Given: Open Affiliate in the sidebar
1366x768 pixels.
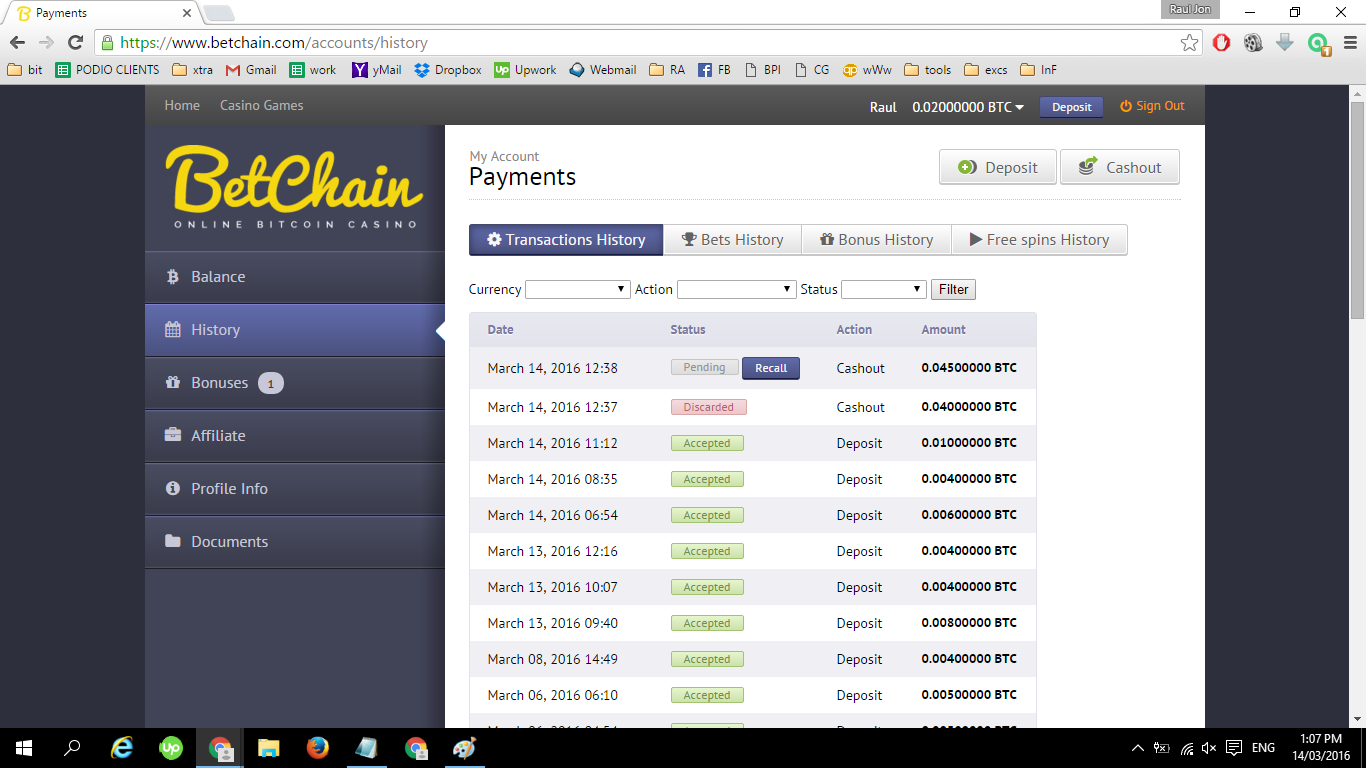Looking at the screenshot, I should [295, 436].
